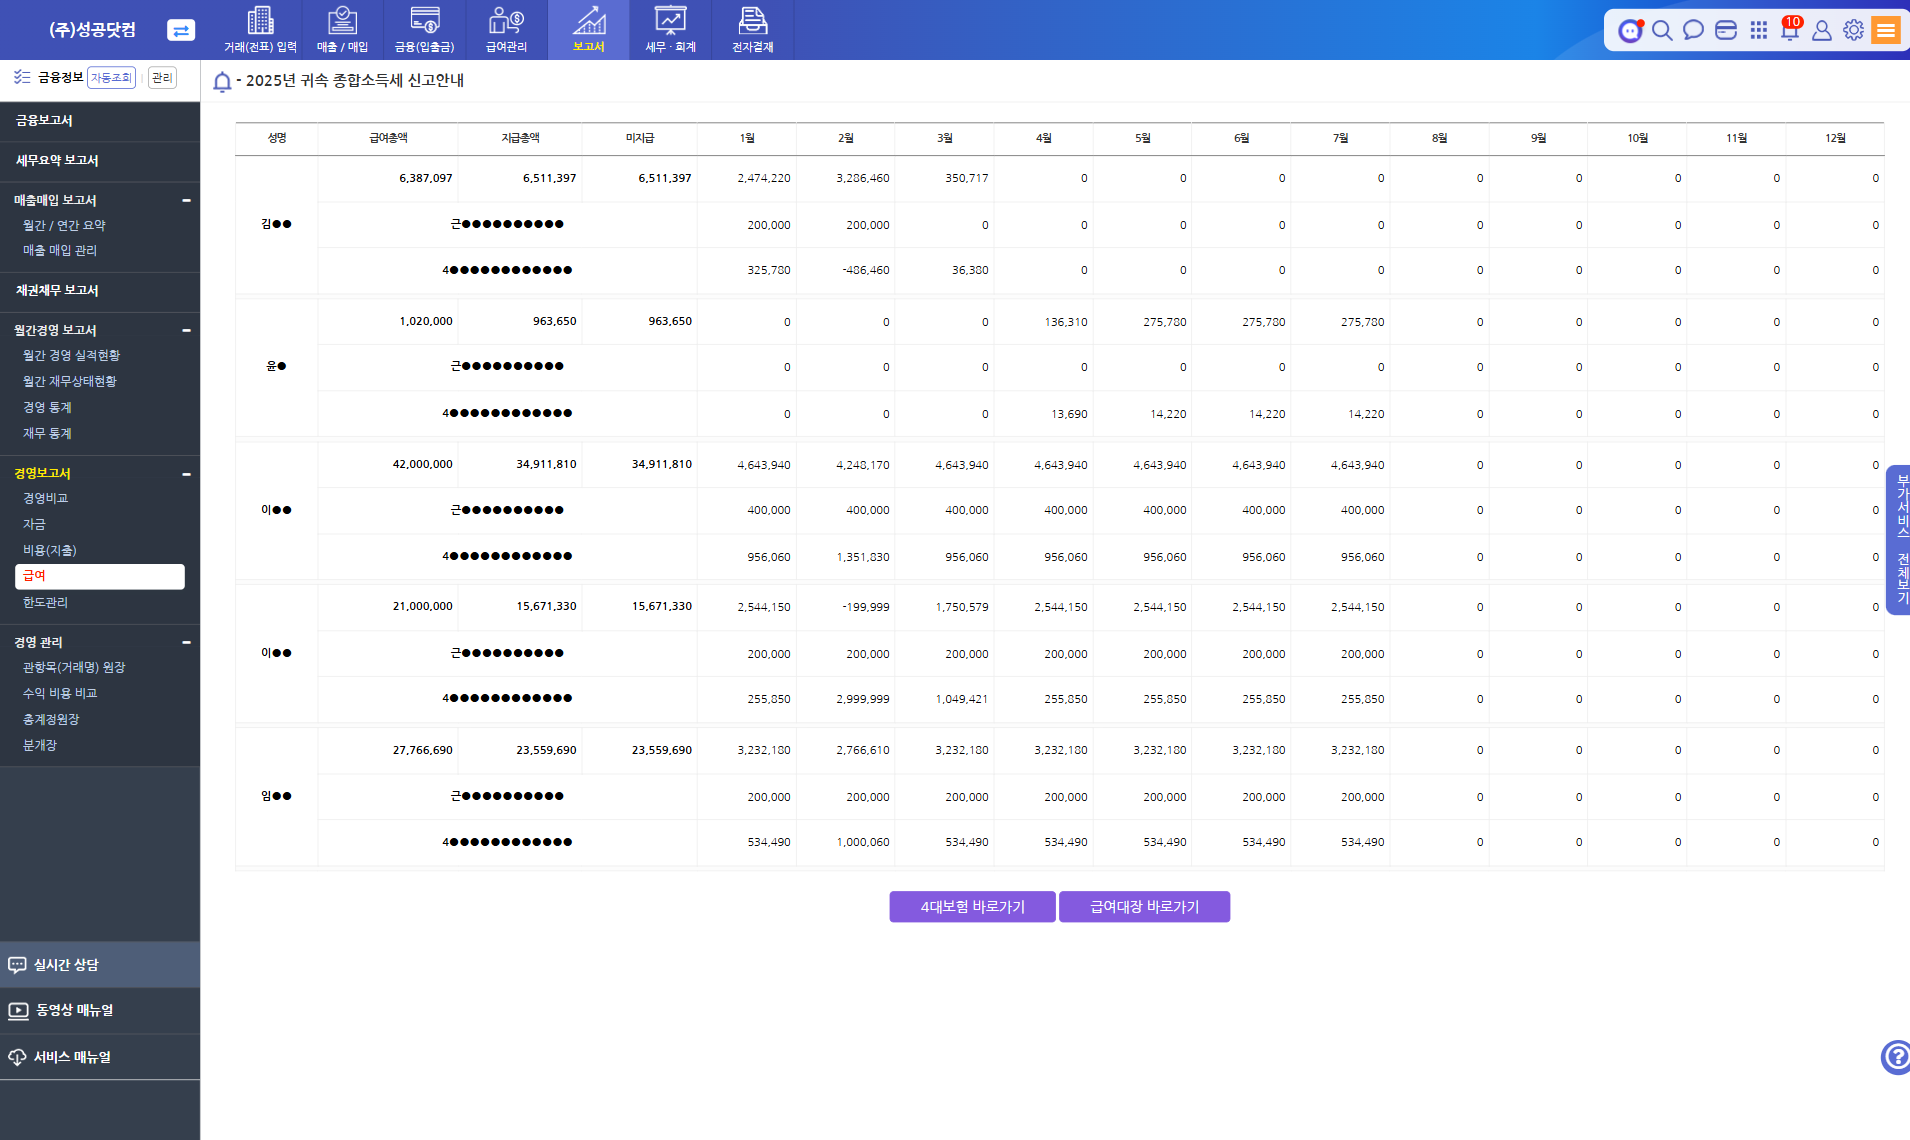Viewport: 1910px width, 1140px height.
Task: Open the settings gear icon
Action: coord(1853,30)
